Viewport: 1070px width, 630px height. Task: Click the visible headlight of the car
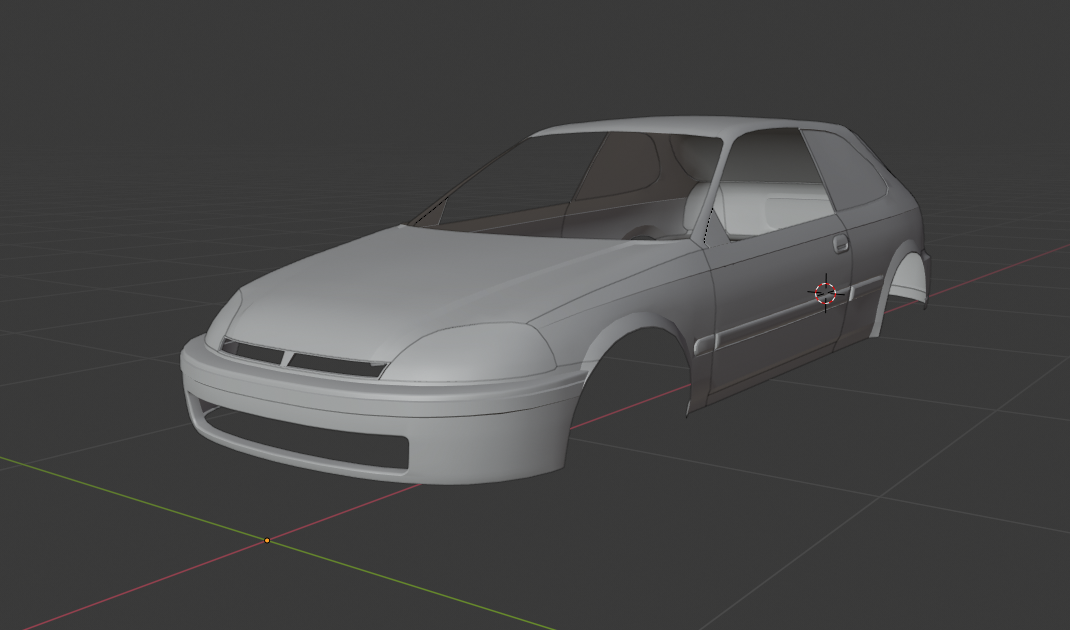click(471, 353)
